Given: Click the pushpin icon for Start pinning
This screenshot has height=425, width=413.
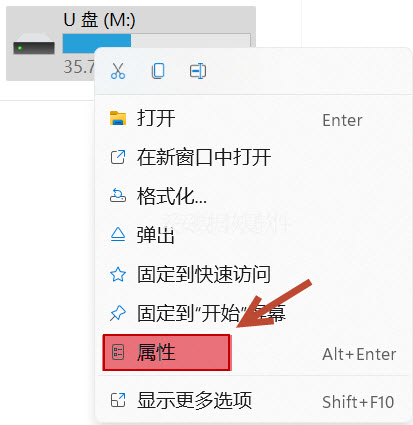Looking at the screenshot, I should [x=118, y=313].
